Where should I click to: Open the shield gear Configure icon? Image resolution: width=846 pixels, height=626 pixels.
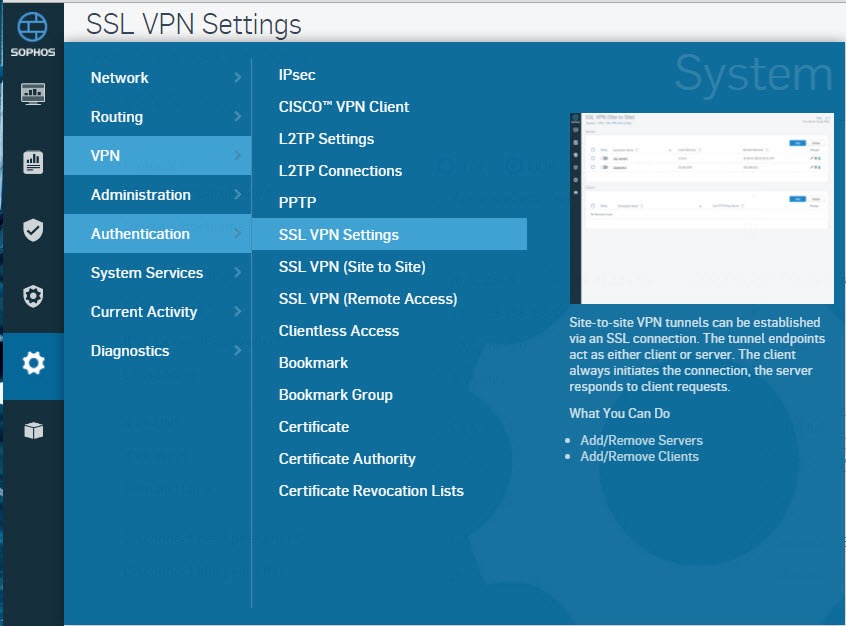point(33,296)
